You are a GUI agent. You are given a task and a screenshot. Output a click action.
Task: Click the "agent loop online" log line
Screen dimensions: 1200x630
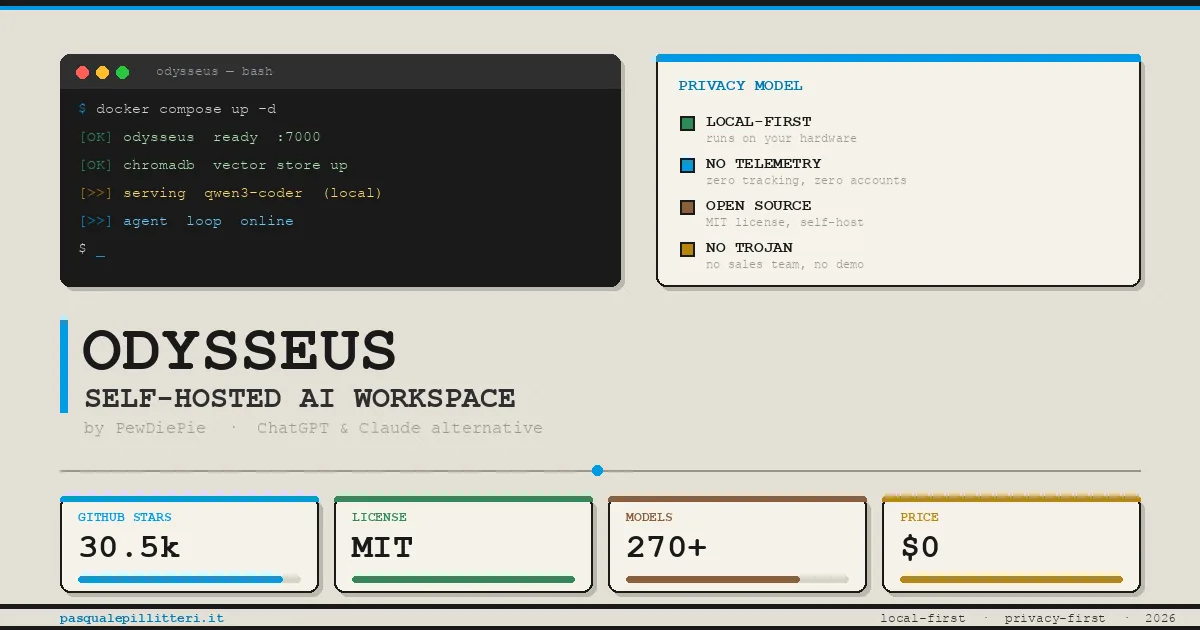(x=186, y=221)
